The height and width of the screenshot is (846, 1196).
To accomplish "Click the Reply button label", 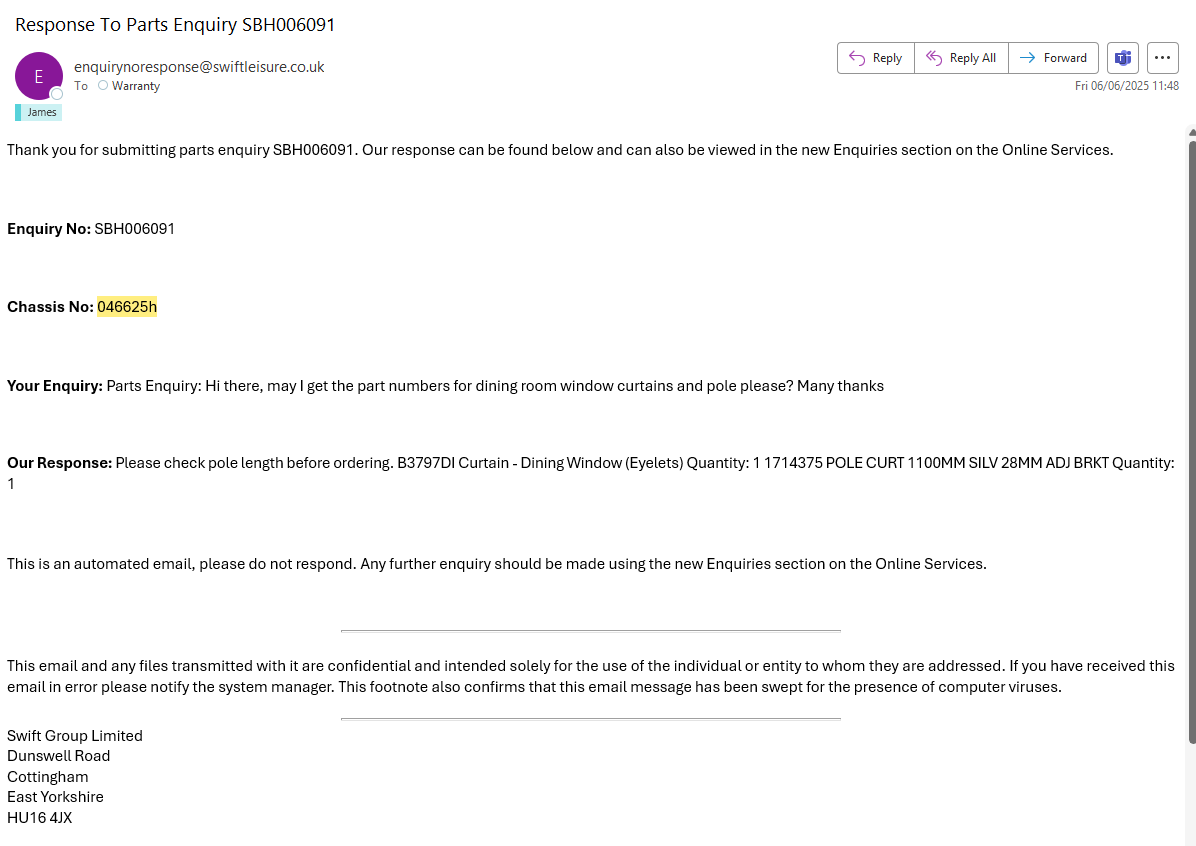I will 887,58.
